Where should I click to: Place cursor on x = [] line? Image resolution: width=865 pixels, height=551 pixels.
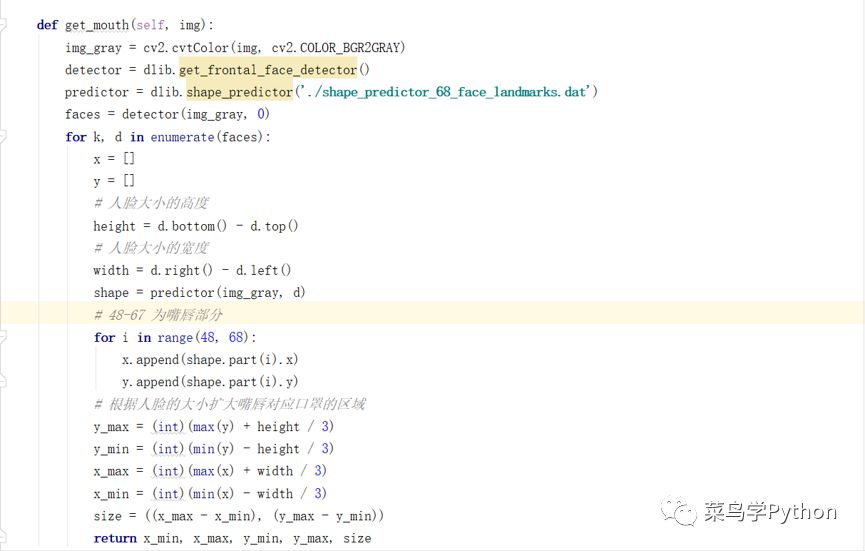click(x=114, y=159)
